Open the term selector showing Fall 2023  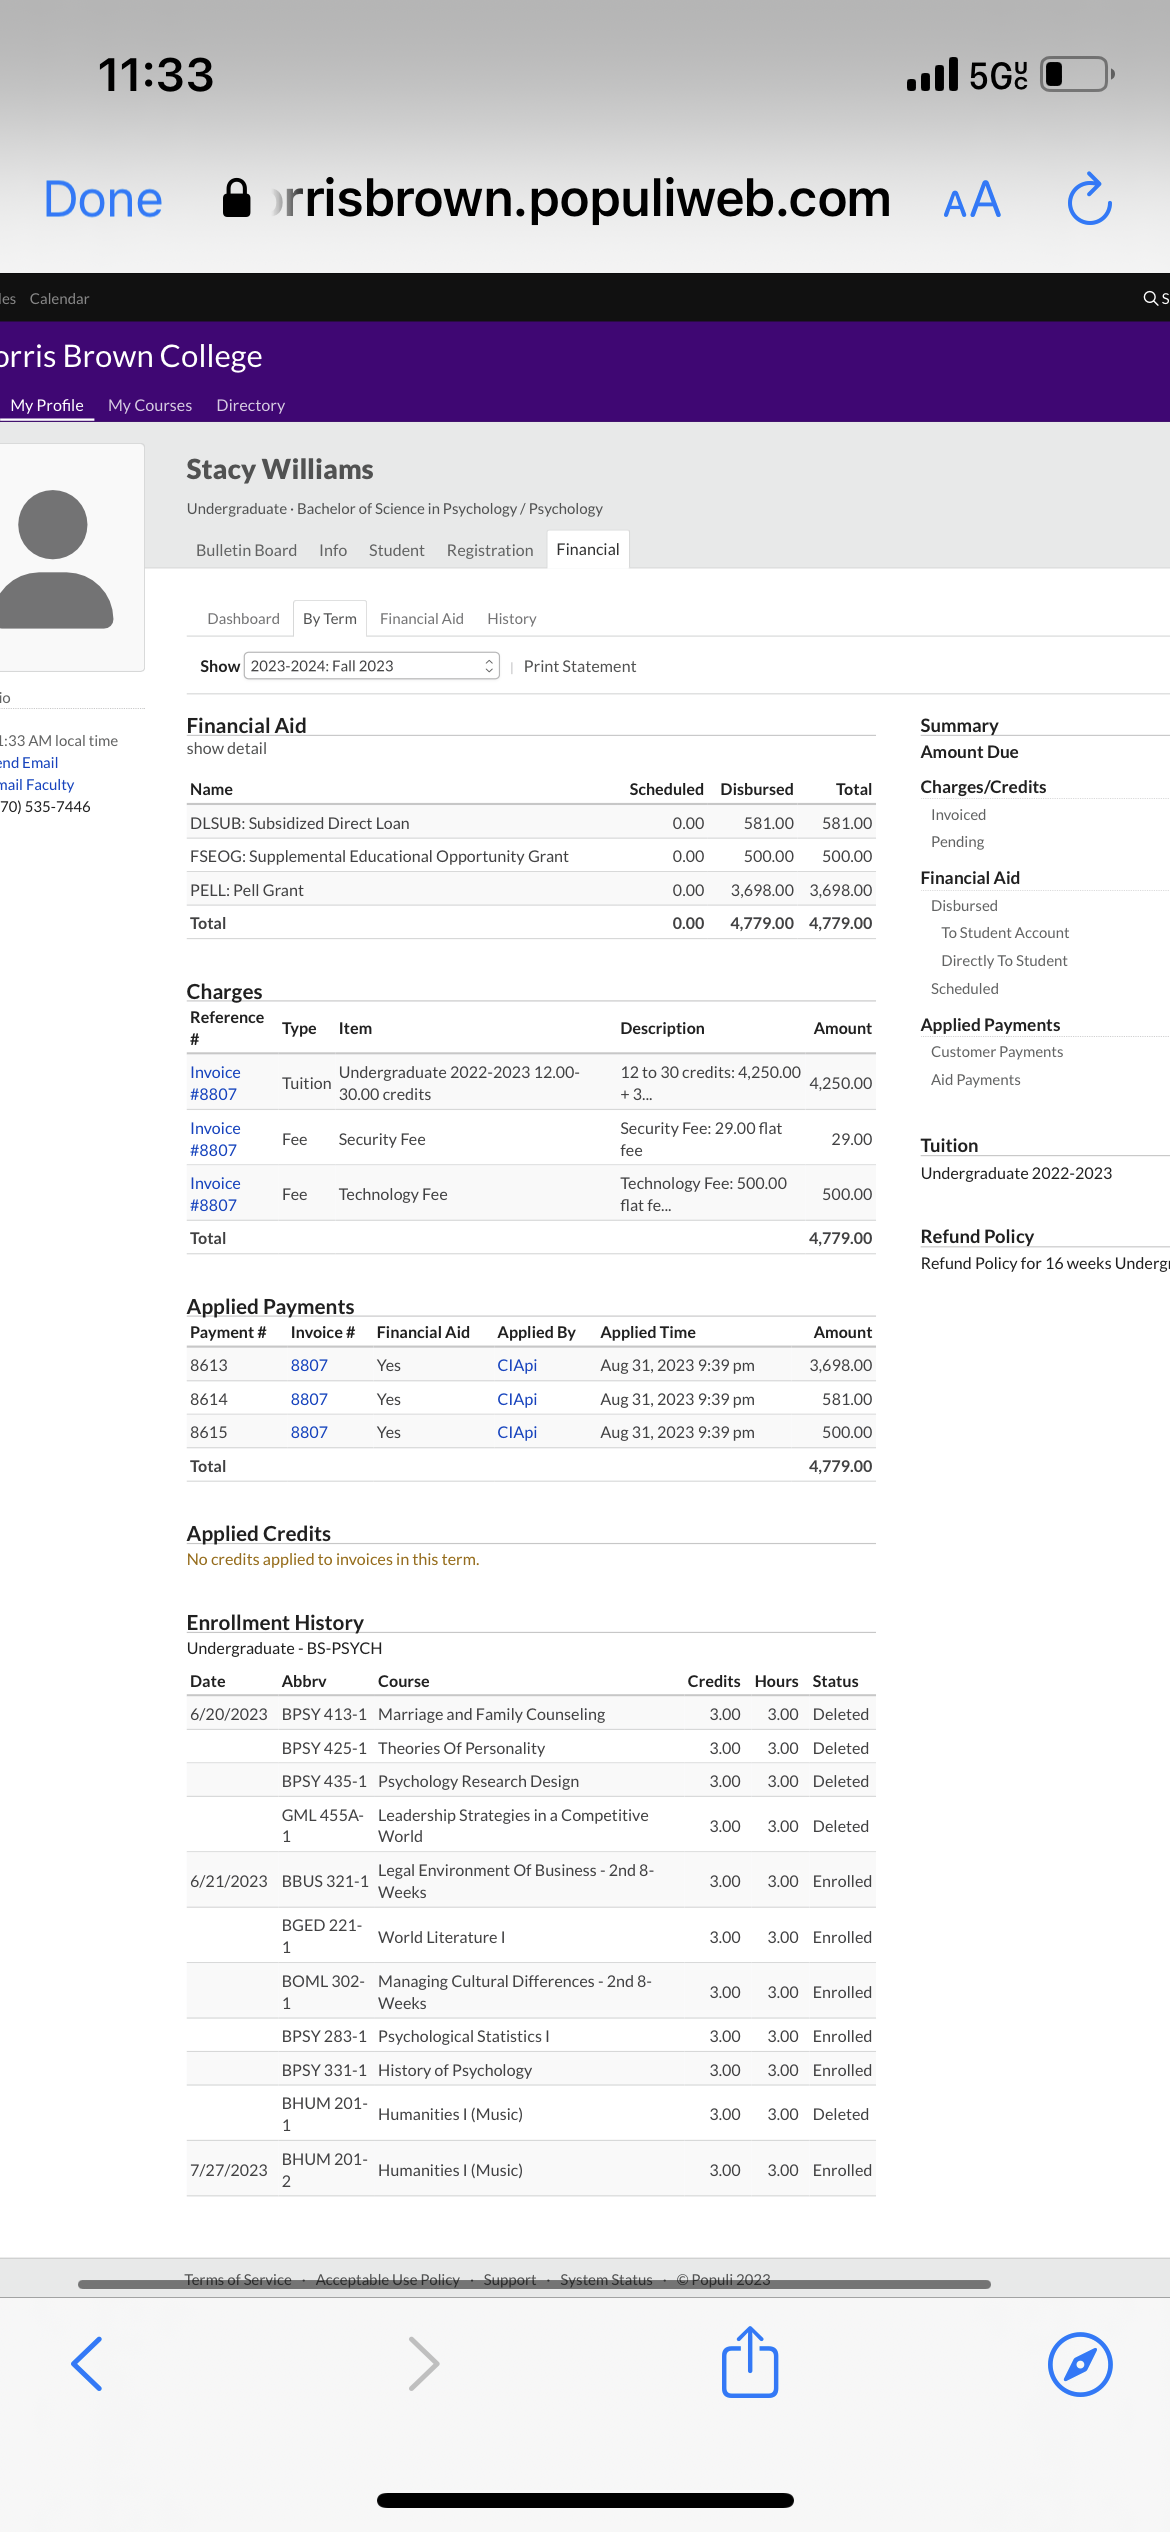(x=372, y=666)
